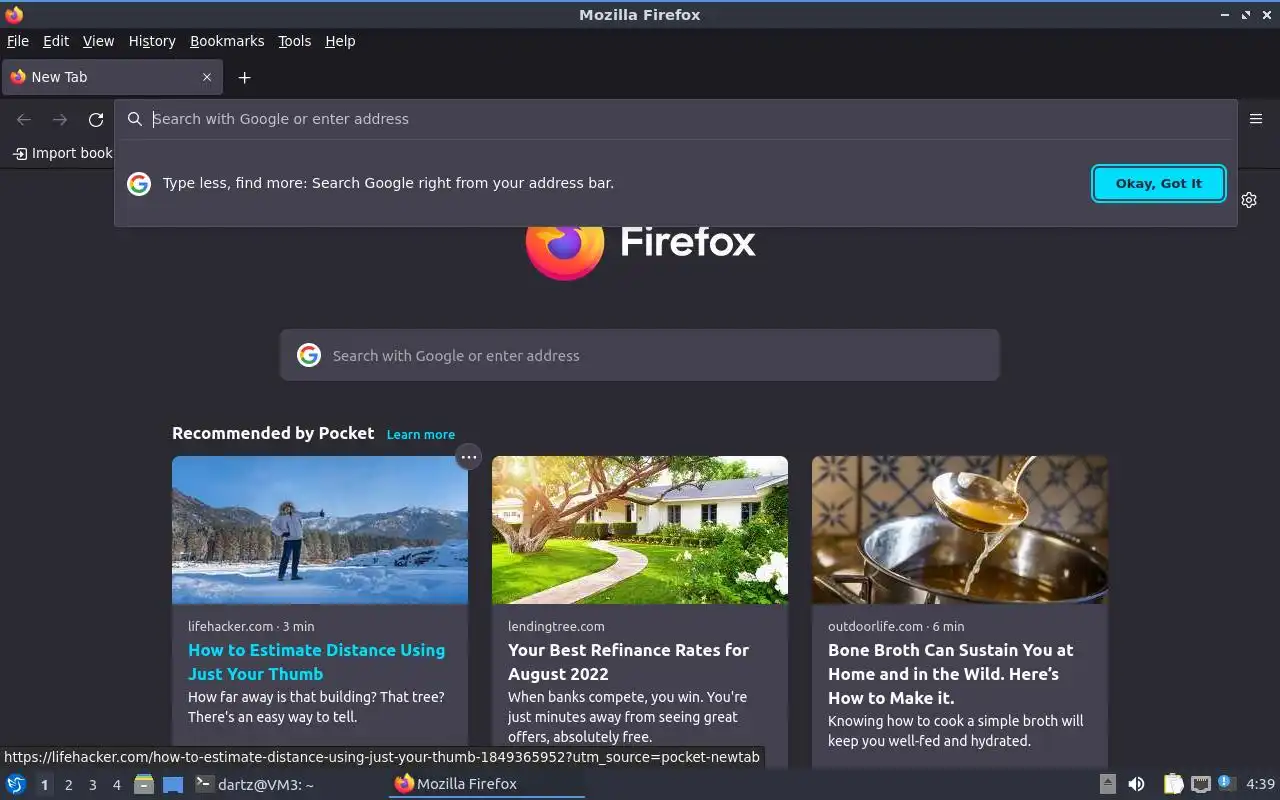Click the Google icon in the tip banner
The width and height of the screenshot is (1280, 800).
pos(139,183)
